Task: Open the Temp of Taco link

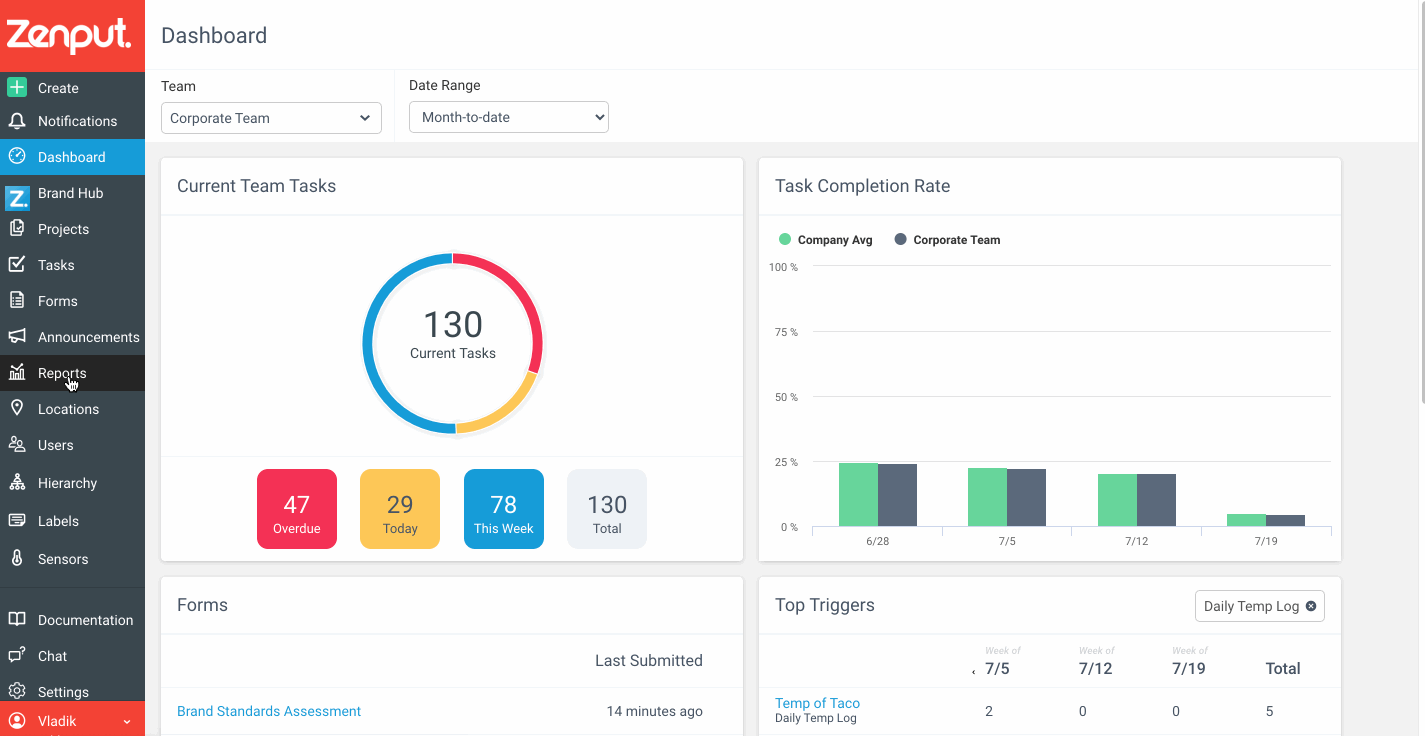Action: (x=817, y=703)
